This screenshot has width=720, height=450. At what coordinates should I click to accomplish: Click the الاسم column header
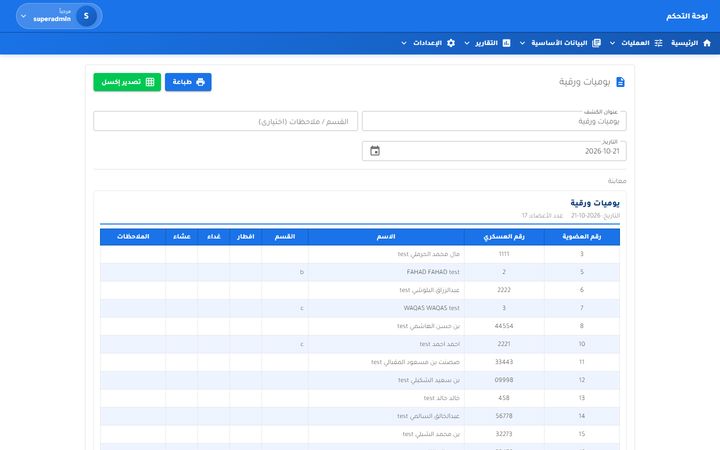(386, 236)
